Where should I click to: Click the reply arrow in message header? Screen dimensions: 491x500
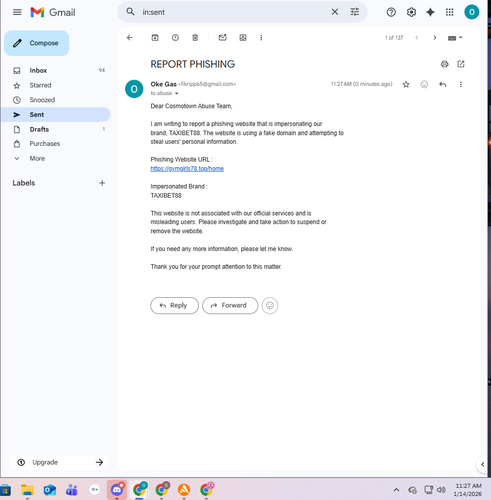point(443,84)
